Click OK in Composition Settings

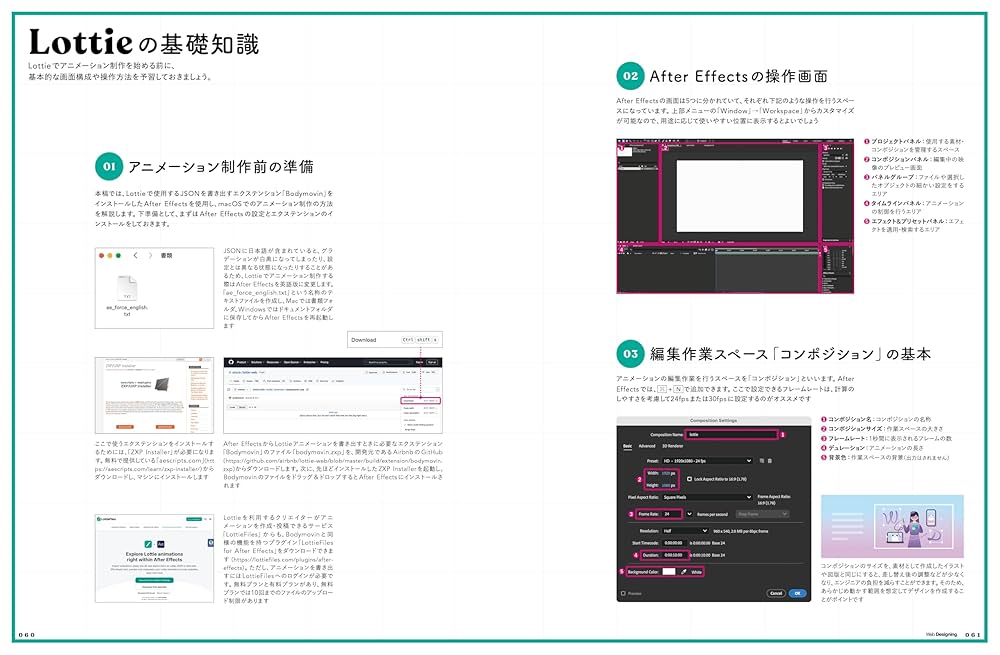click(x=798, y=593)
